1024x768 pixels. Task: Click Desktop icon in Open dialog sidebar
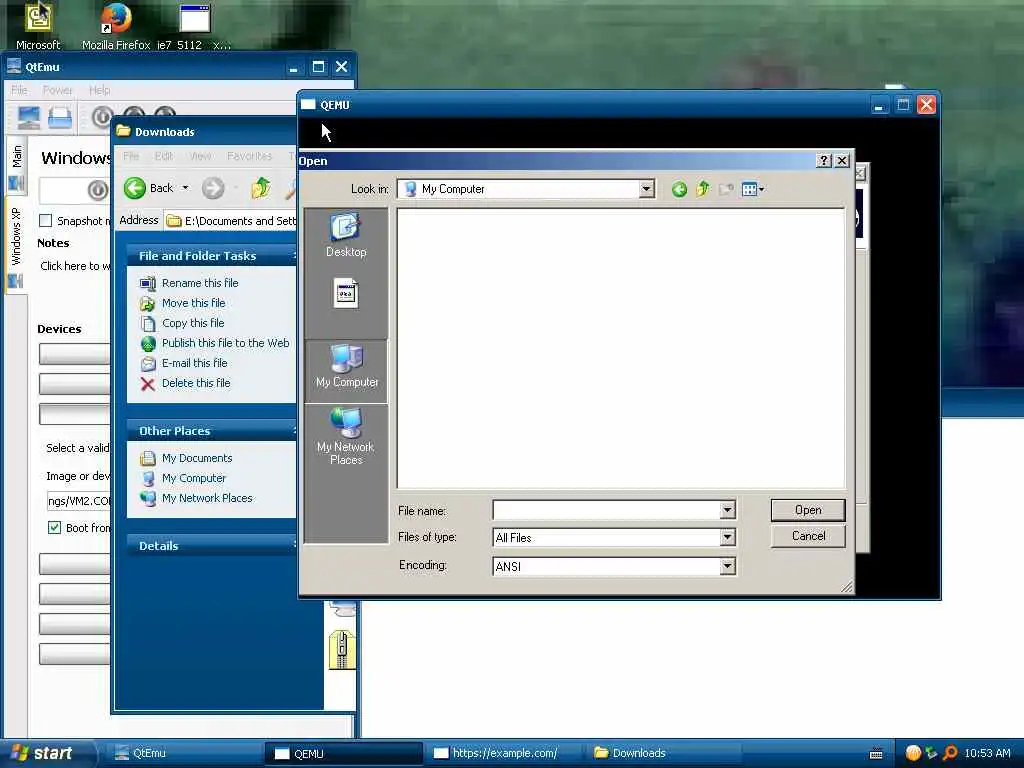click(x=345, y=234)
